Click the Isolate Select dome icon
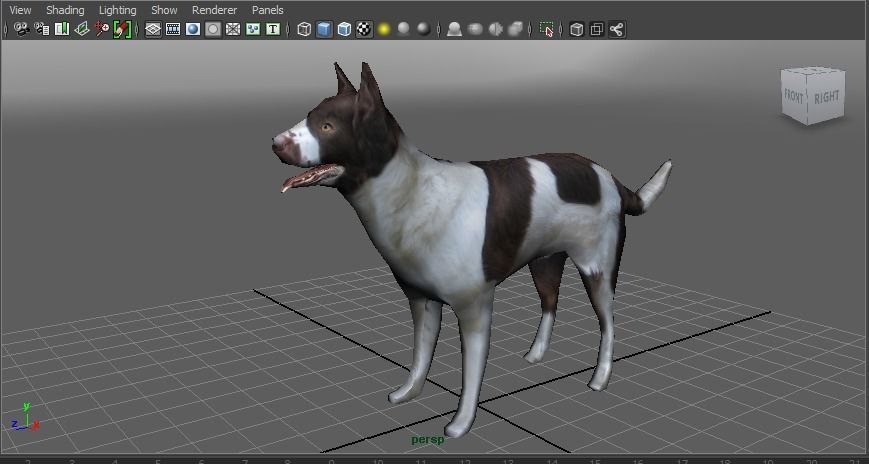 pyautogui.click(x=454, y=29)
